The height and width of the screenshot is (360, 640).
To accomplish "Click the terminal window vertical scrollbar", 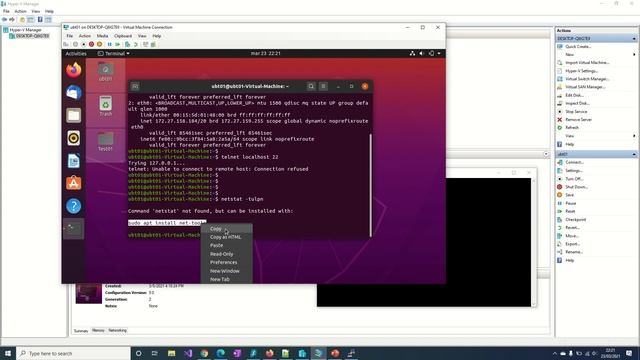I will pos(371,185).
